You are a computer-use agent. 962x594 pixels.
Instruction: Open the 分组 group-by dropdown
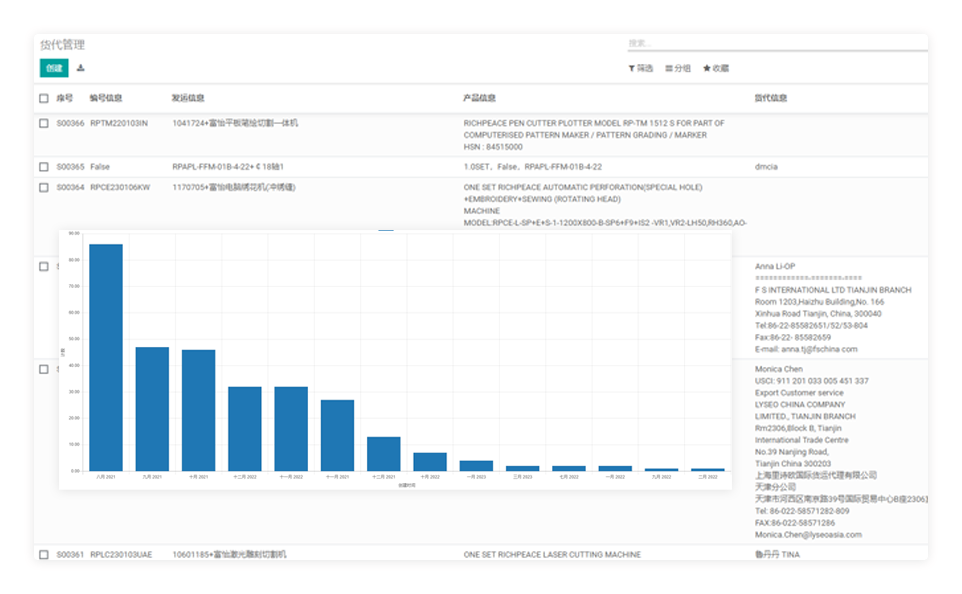(678, 69)
